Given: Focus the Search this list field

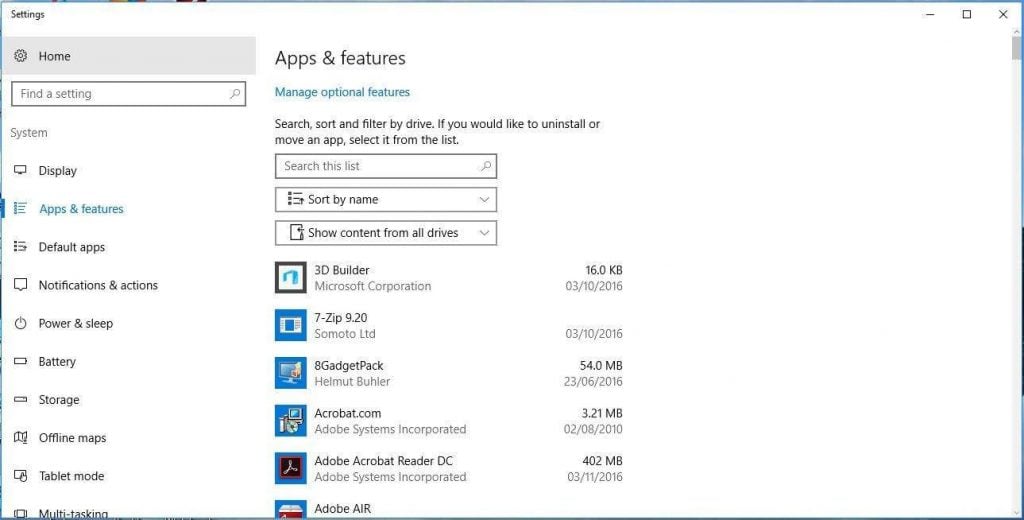Looking at the screenshot, I should coord(386,166).
